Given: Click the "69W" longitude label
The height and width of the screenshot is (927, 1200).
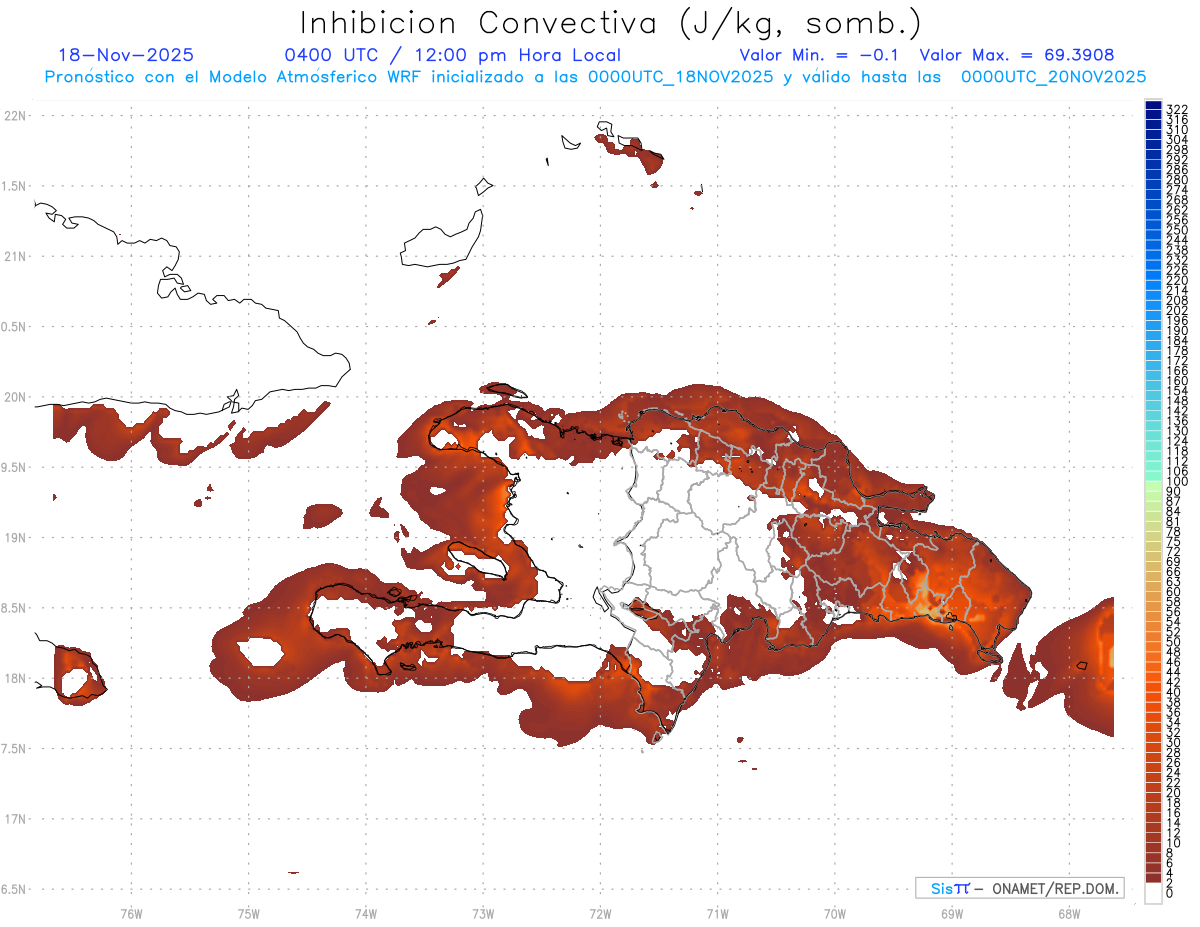Looking at the screenshot, I should click(951, 913).
